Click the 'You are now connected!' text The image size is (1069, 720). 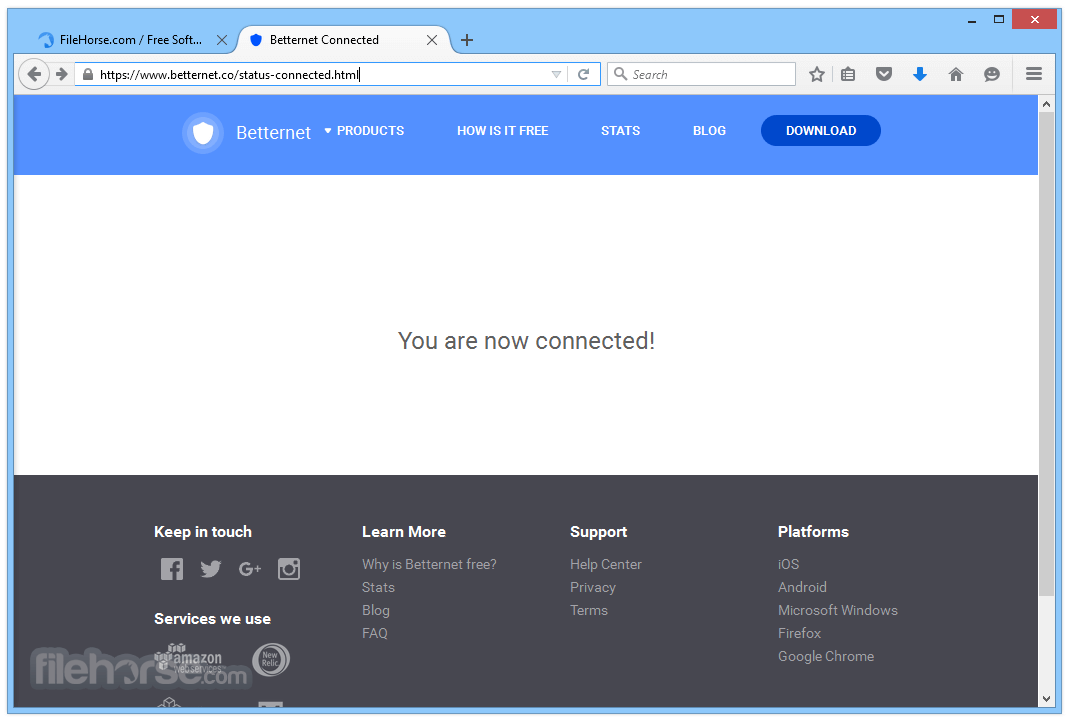[526, 340]
